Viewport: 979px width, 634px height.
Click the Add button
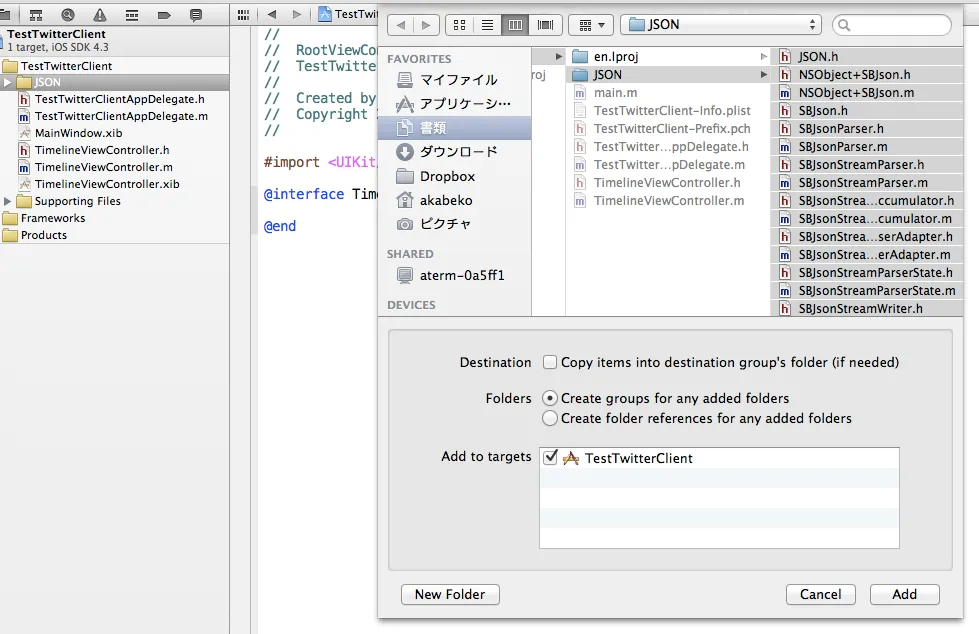click(x=904, y=594)
